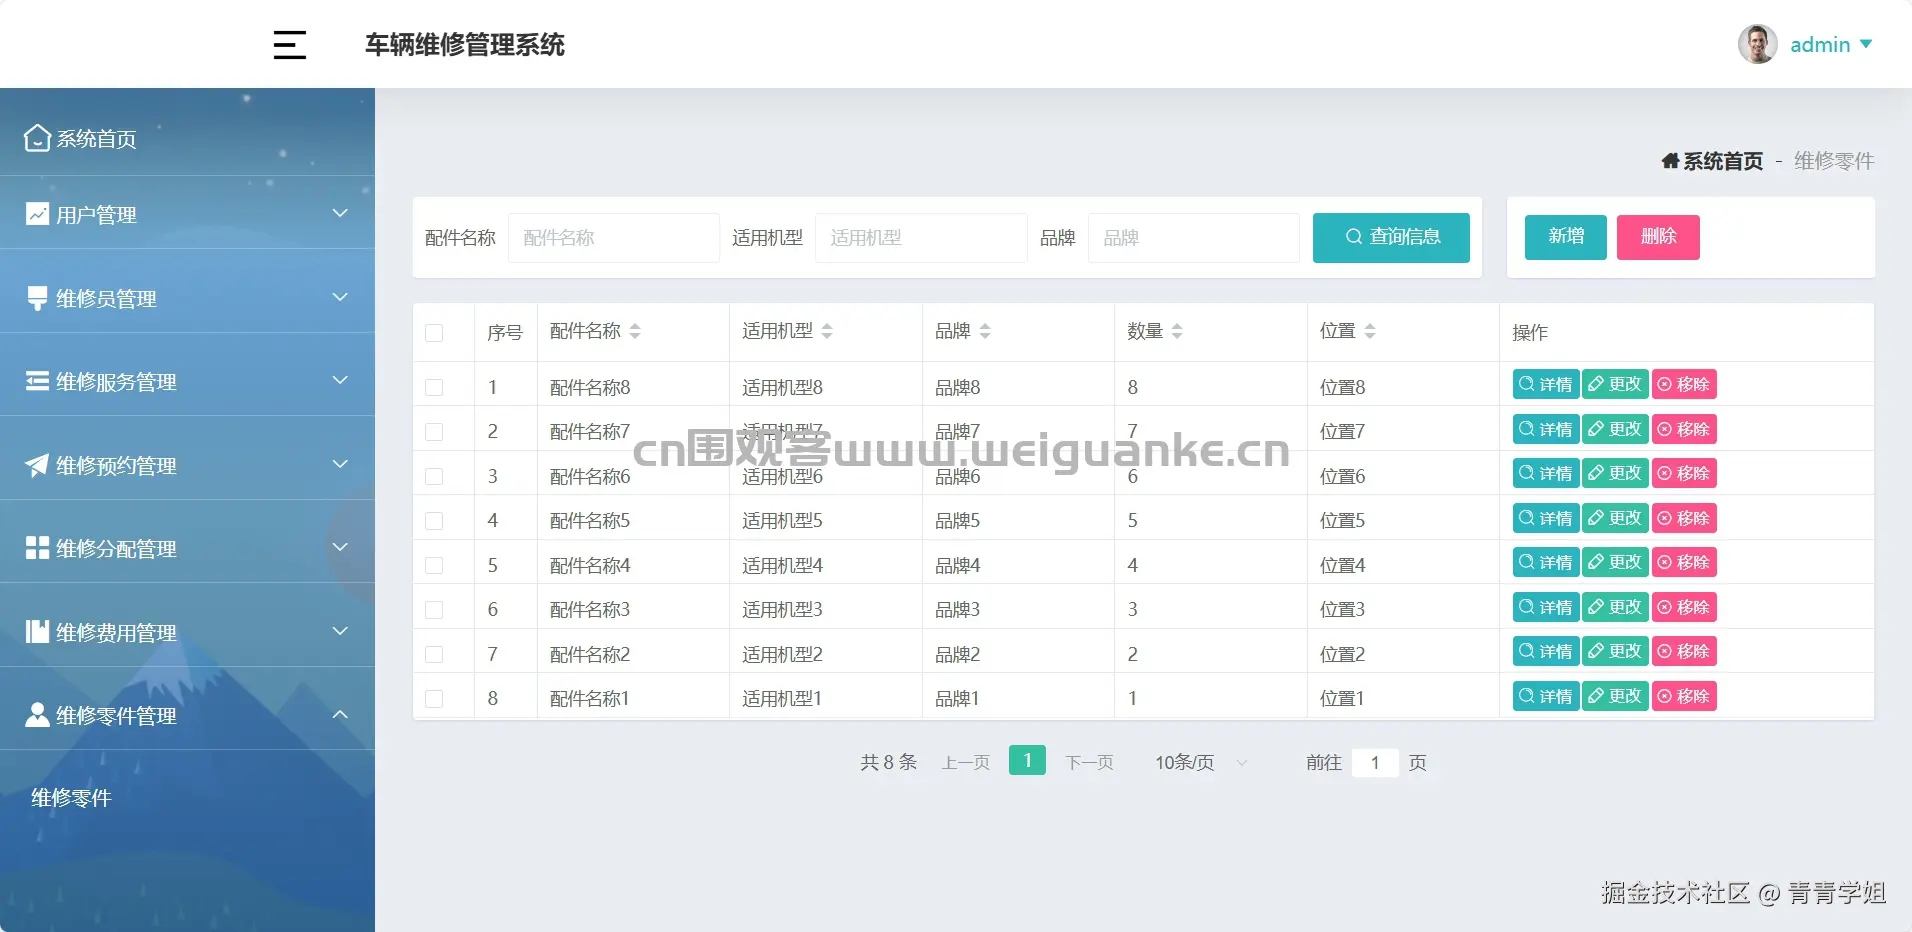Click the list icon beside 维修服务管理
Viewport: 1912px width, 932px height.
tap(37, 381)
